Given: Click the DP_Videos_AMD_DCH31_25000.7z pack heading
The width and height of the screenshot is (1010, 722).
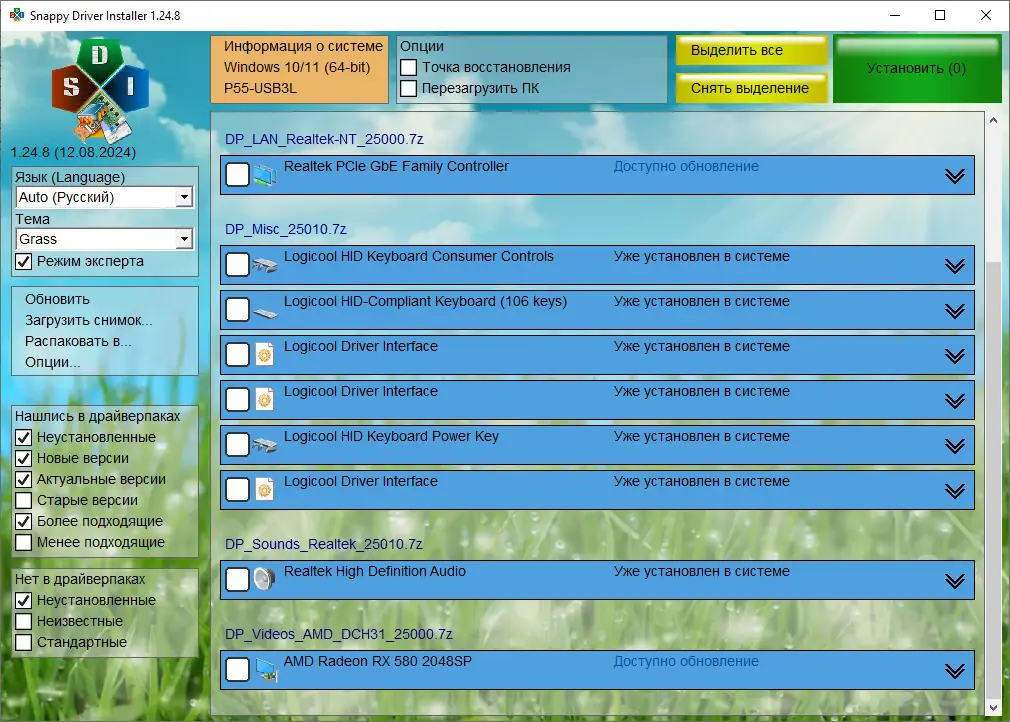Looking at the screenshot, I should tap(339, 634).
